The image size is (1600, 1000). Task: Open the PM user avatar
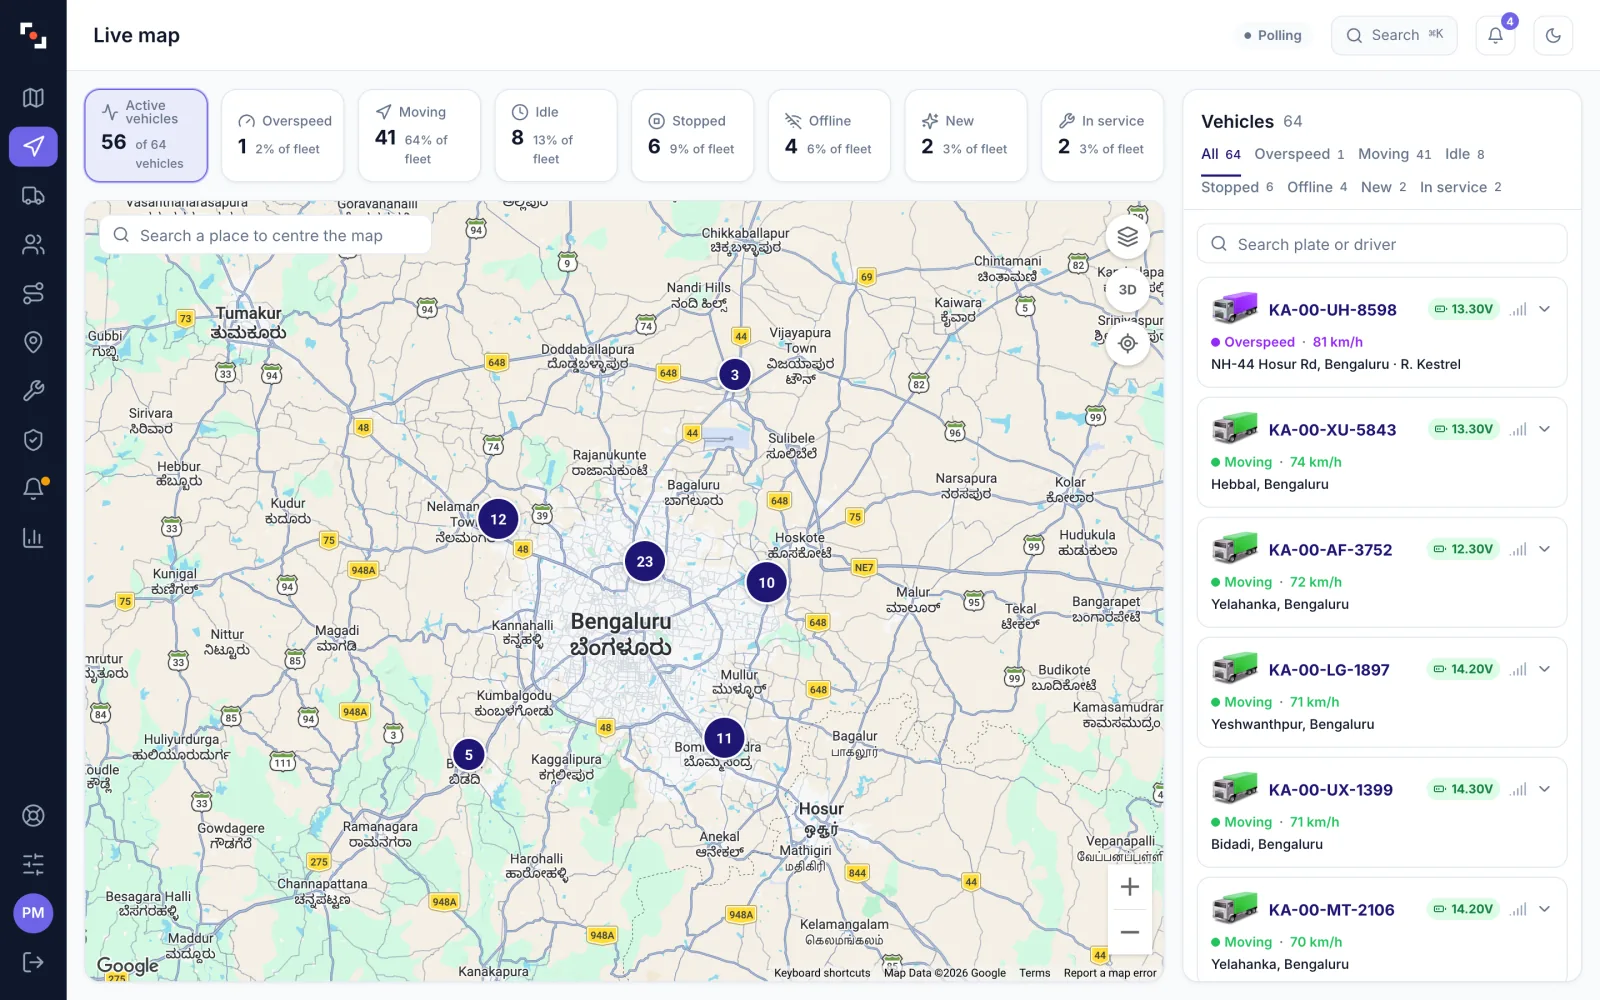pyautogui.click(x=33, y=913)
